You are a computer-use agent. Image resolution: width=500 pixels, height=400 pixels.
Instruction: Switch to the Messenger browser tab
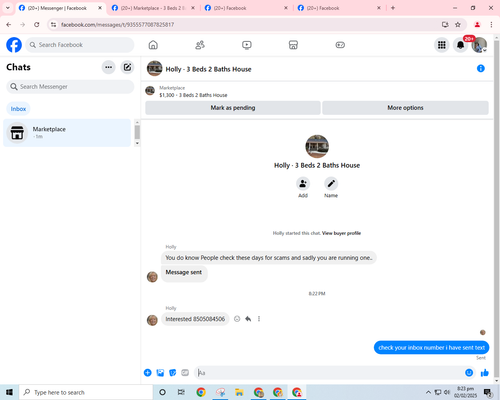[x=60, y=8]
